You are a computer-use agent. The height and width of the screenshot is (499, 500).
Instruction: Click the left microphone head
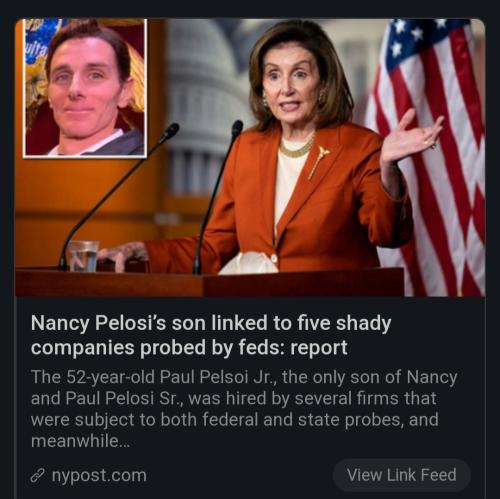pyautogui.click(x=170, y=131)
